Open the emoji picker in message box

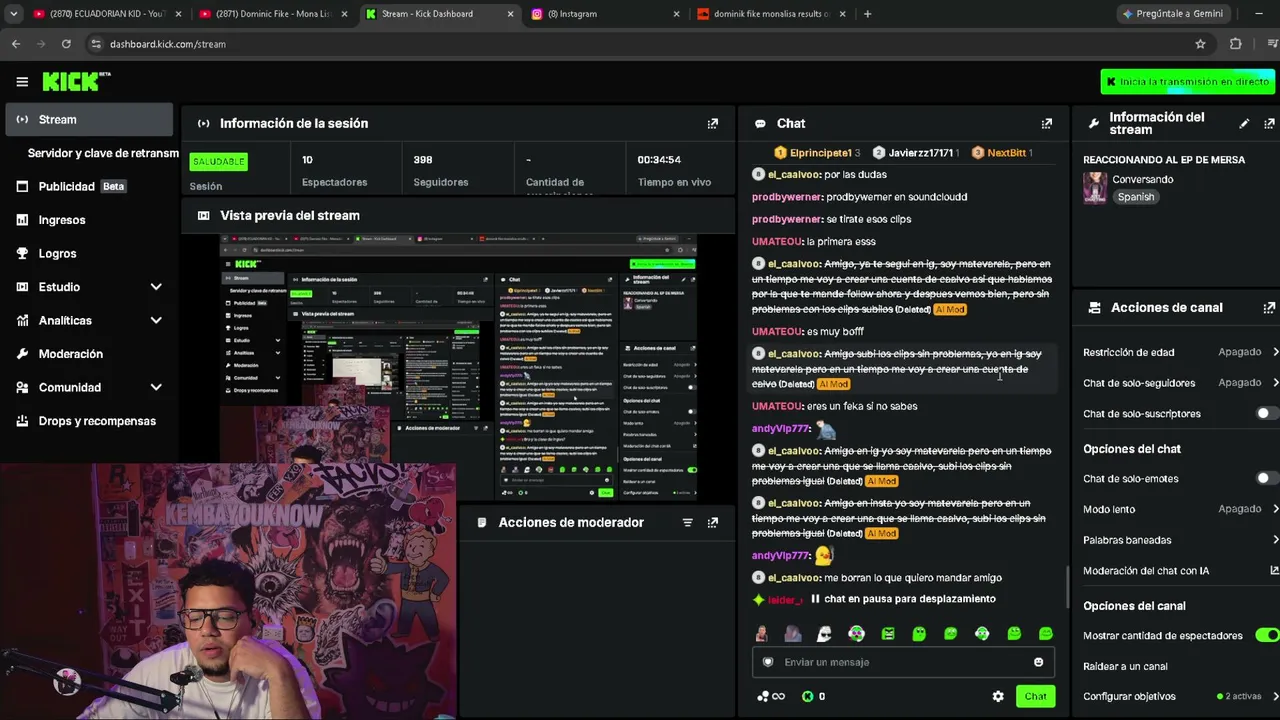pyautogui.click(x=1038, y=662)
